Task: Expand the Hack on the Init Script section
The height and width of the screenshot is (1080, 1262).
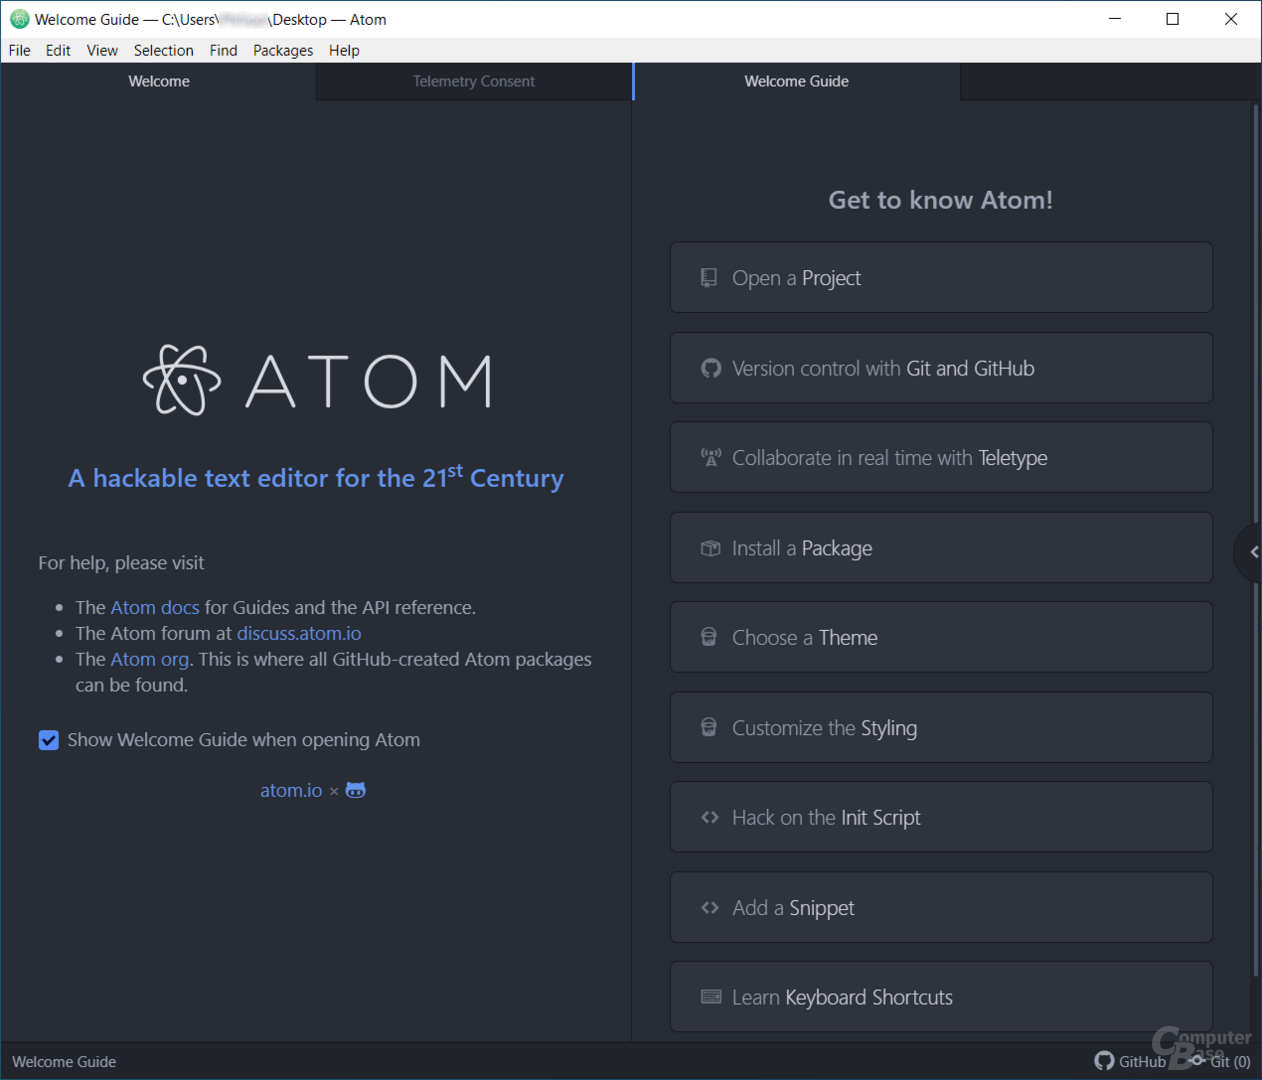Action: [940, 817]
